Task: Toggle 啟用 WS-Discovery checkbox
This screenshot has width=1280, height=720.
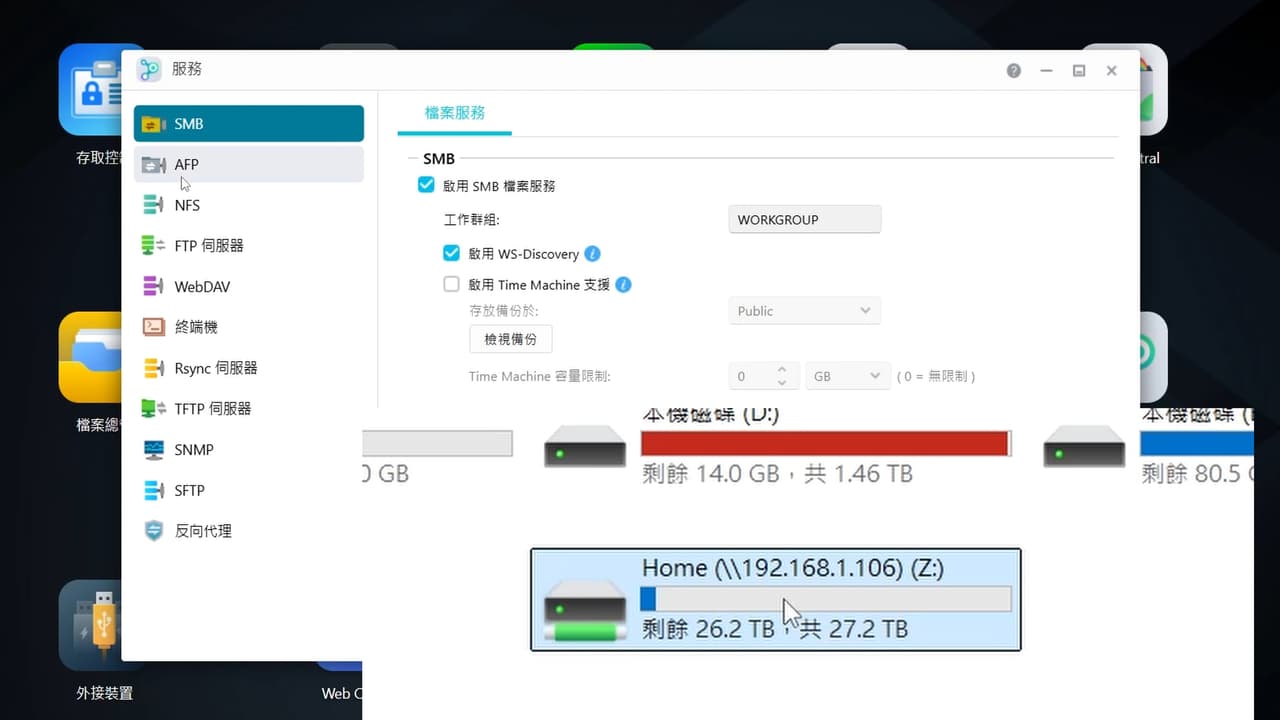Action: [452, 254]
